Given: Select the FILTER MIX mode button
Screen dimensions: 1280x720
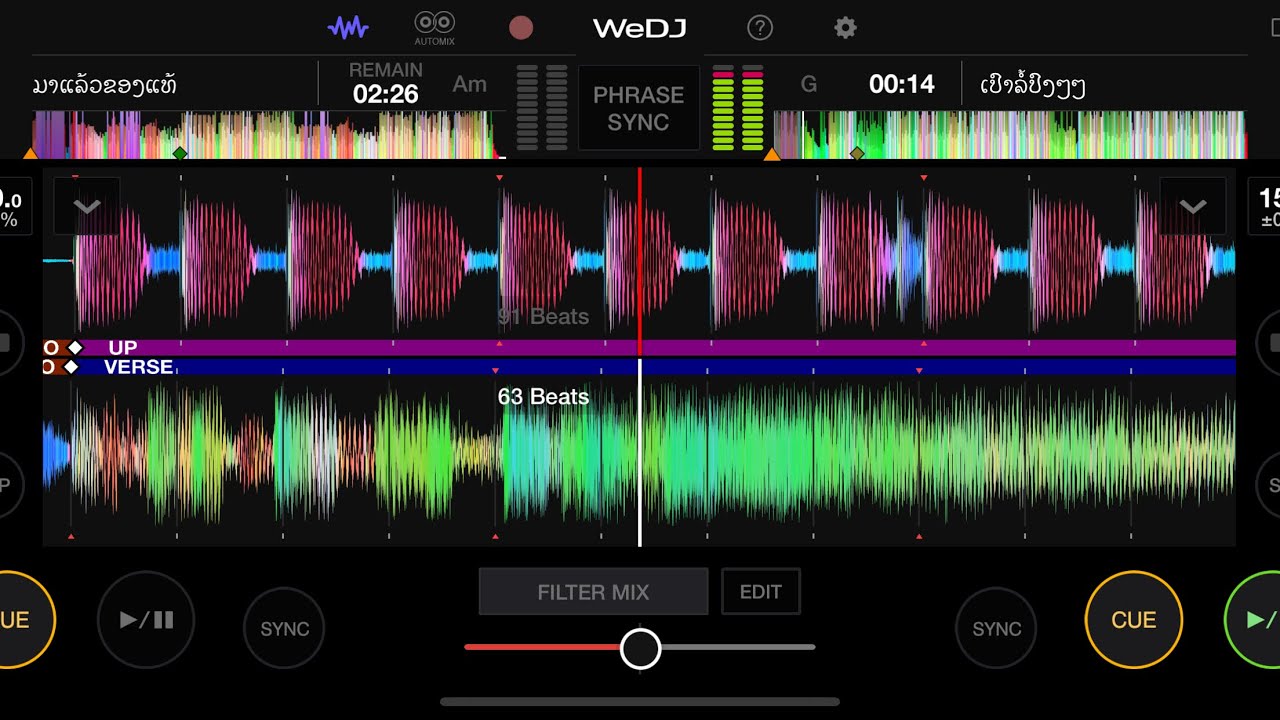Looking at the screenshot, I should click(593, 591).
